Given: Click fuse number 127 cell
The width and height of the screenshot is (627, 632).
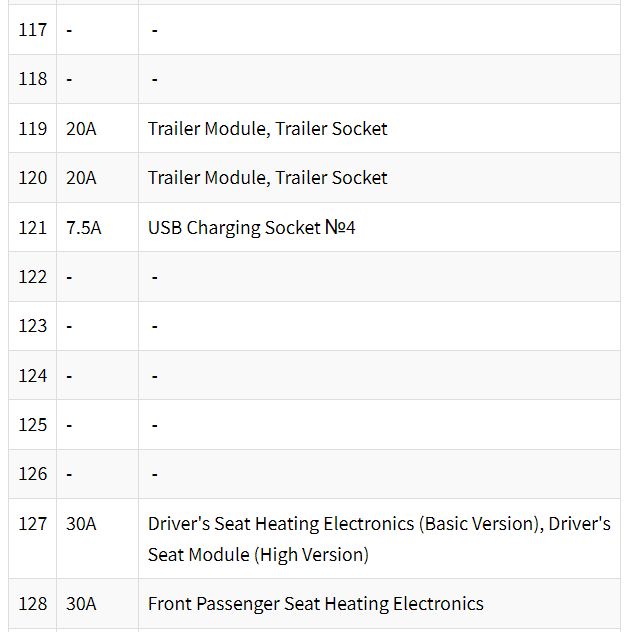Looking at the screenshot, I should 33,539.
